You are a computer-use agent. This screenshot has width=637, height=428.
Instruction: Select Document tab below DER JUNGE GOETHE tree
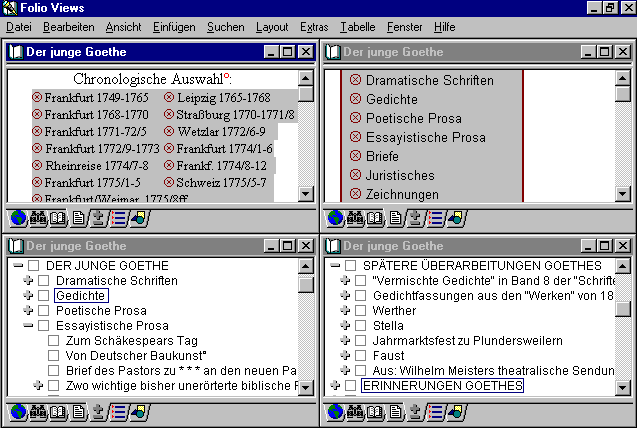pyautogui.click(x=78, y=412)
